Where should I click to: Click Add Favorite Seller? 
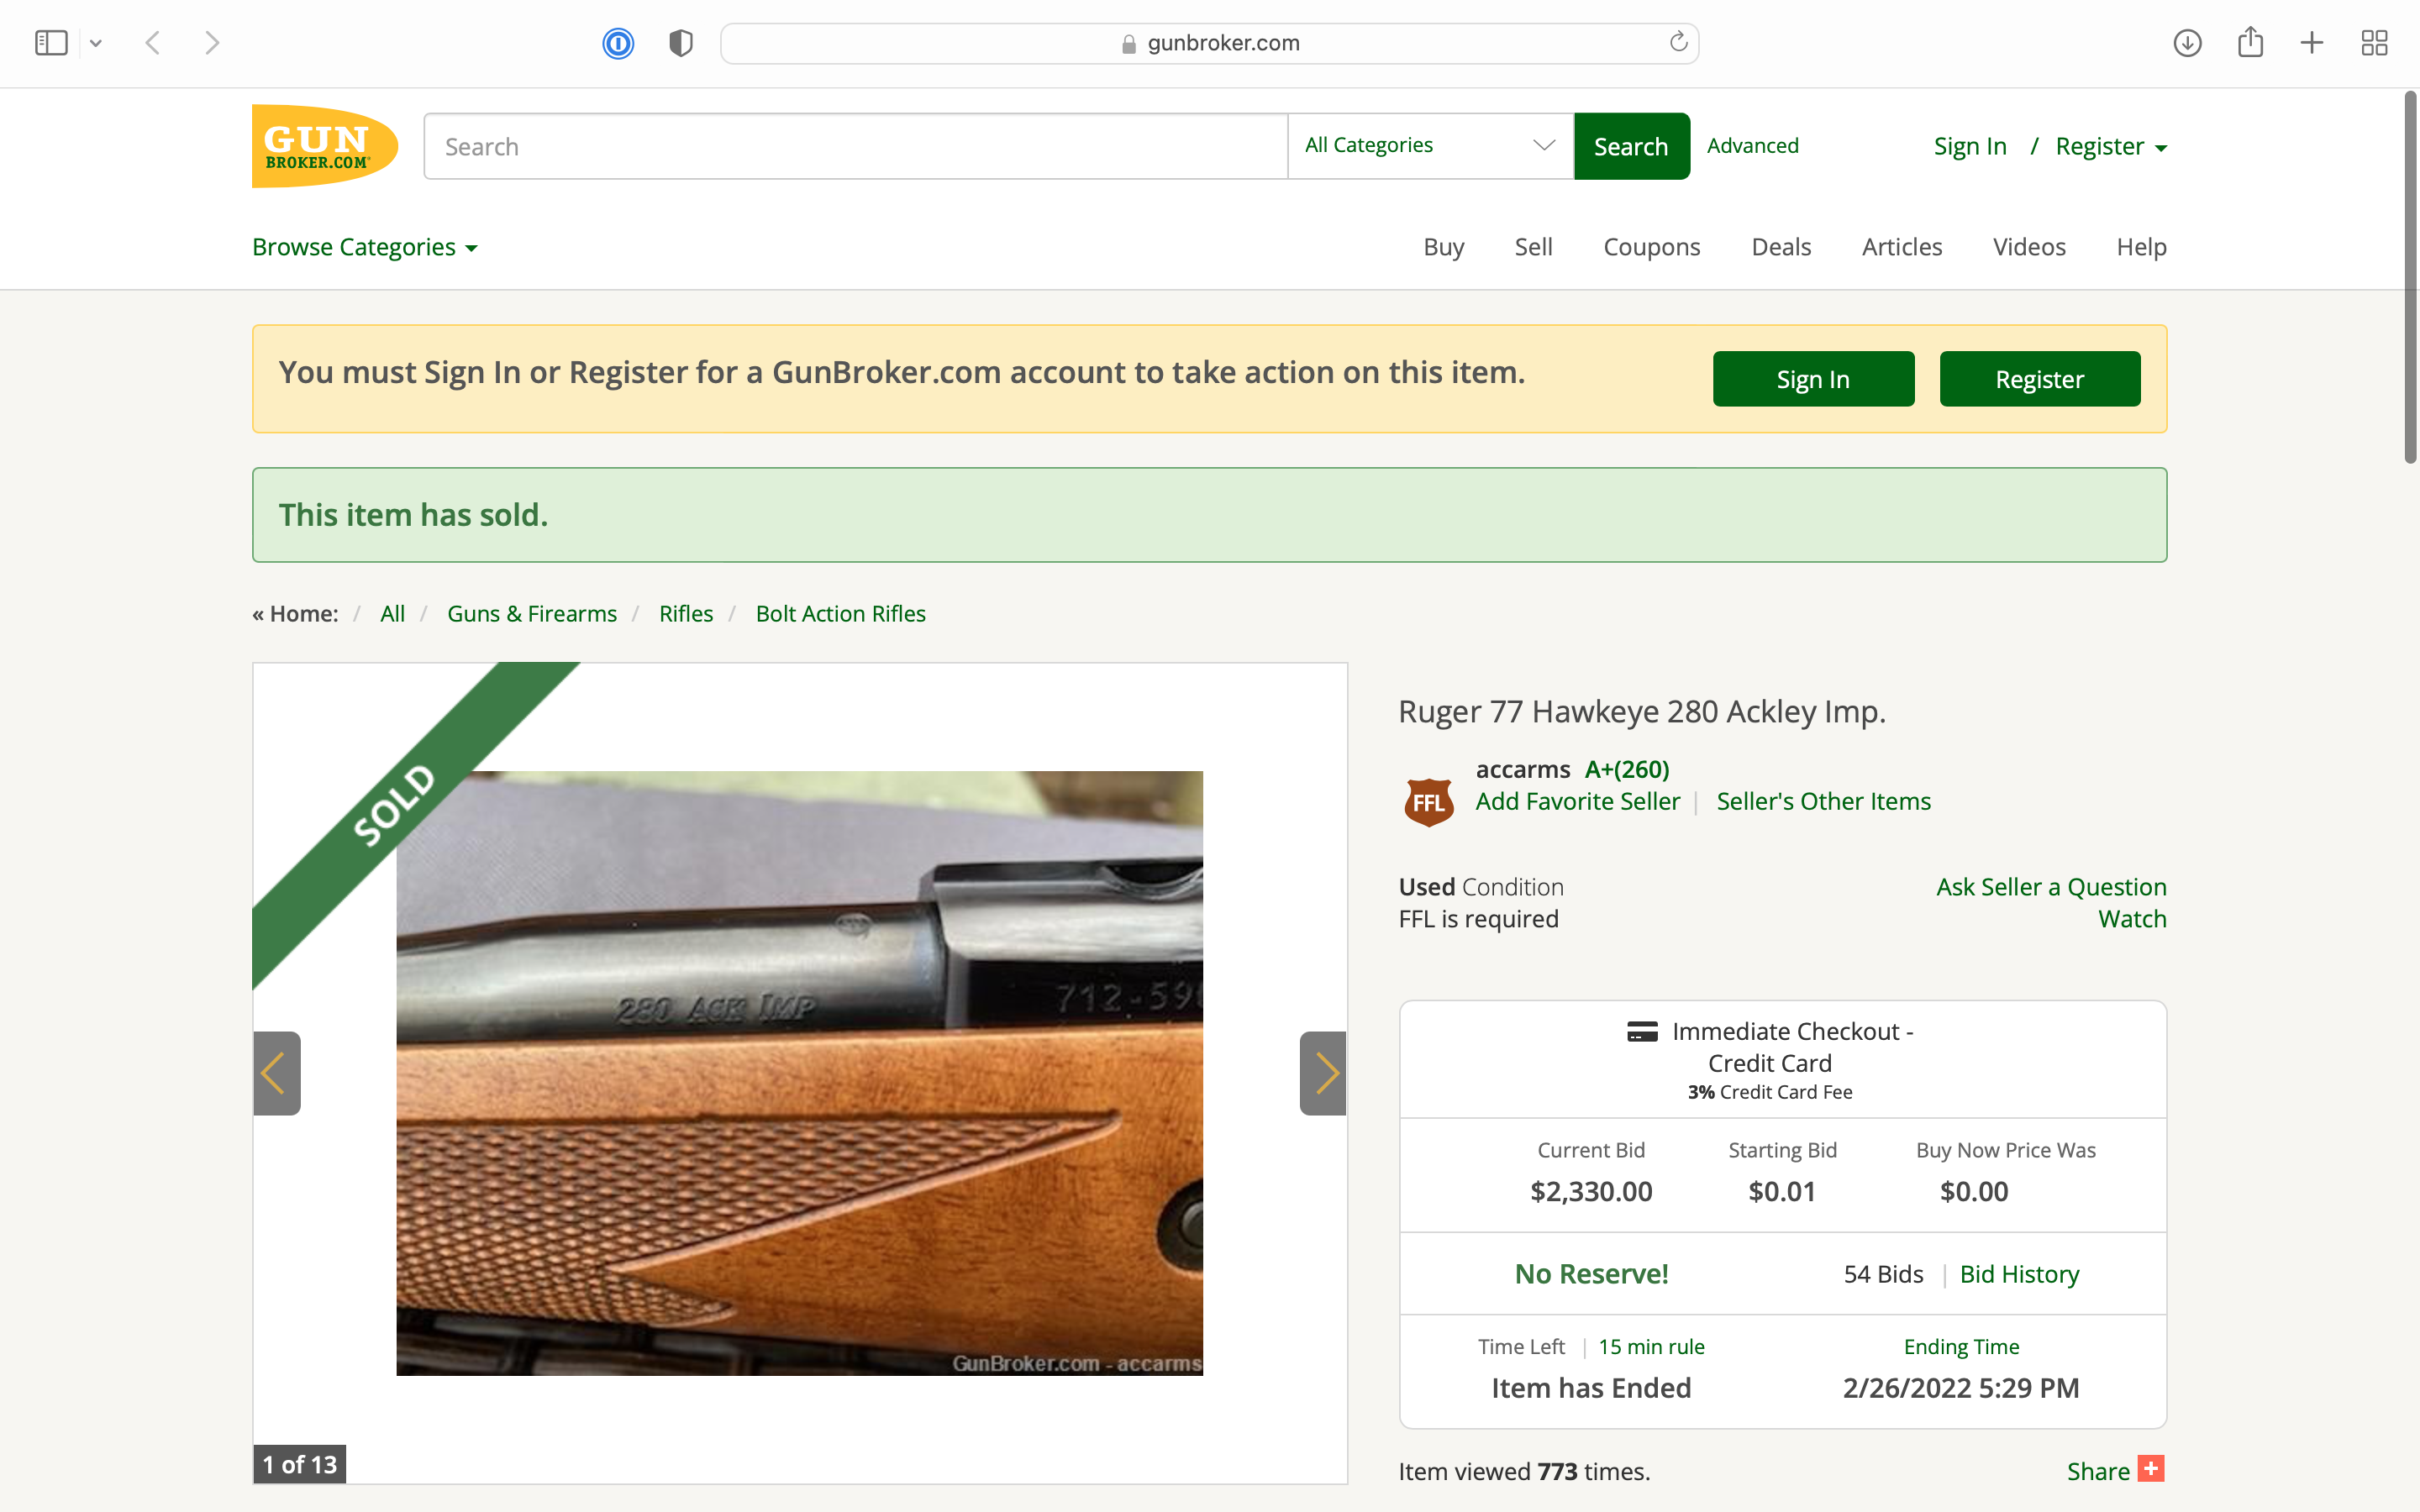click(x=1577, y=801)
